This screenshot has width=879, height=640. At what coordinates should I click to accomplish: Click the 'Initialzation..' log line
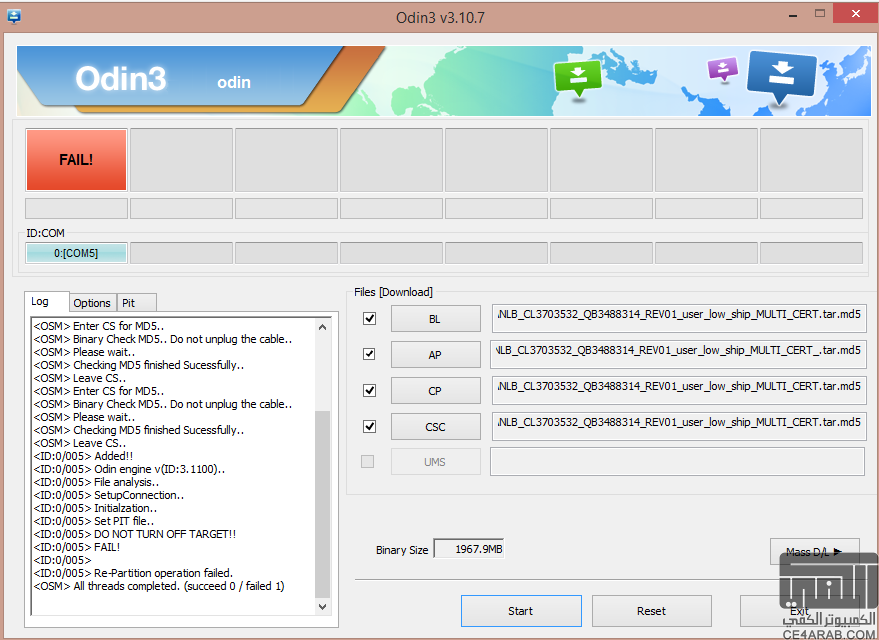point(95,508)
